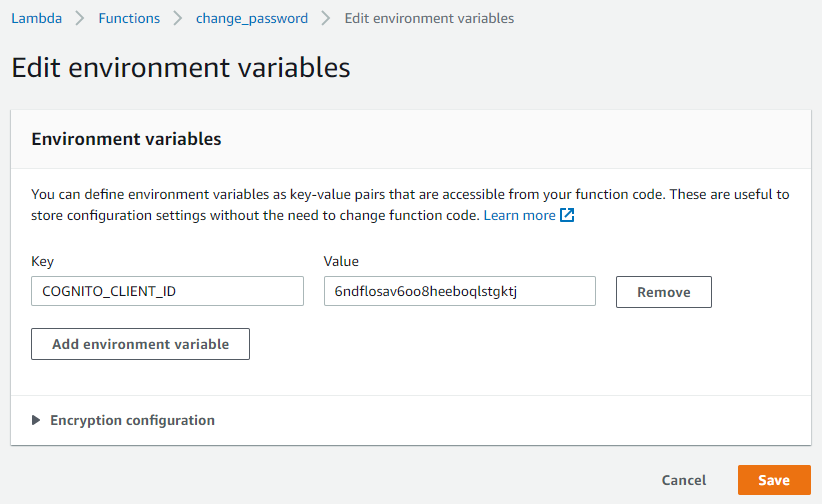This screenshot has height=504, width=822.
Task: Cancel editing environment variables
Action: (684, 480)
